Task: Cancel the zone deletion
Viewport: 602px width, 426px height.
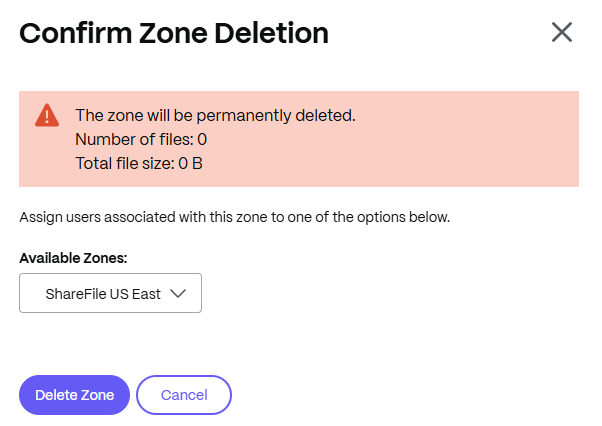Action: (x=184, y=395)
